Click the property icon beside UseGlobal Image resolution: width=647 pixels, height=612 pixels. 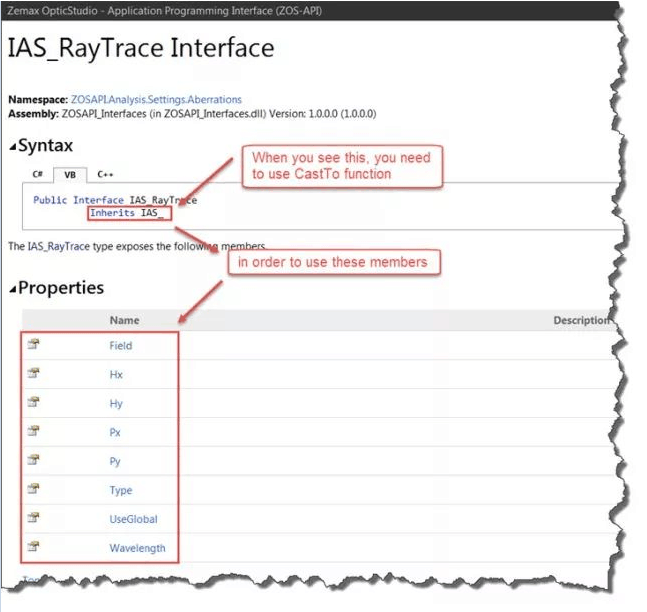tap(33, 519)
